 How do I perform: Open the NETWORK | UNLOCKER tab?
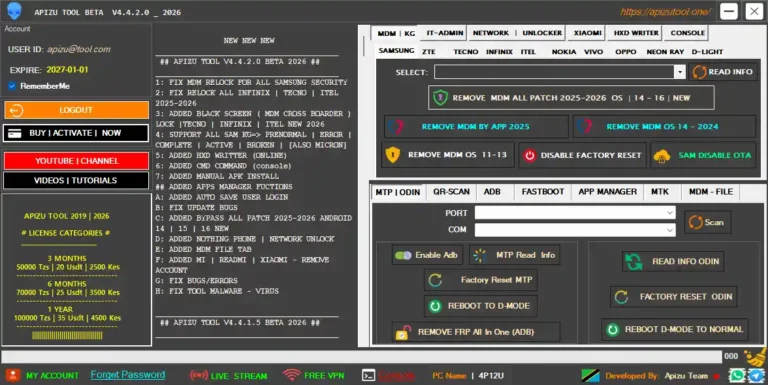point(517,33)
